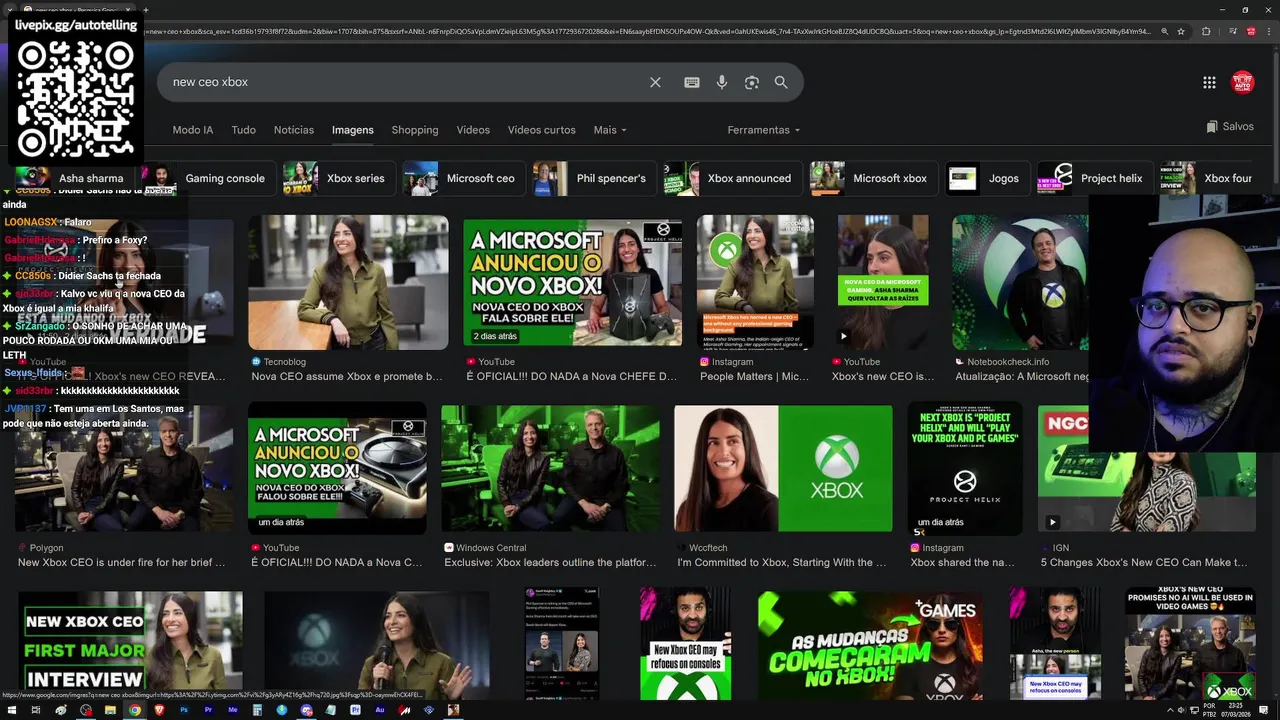
Task: Open the 'New Xbox CEO First Major Interview' thumbnail
Action: pos(130,645)
